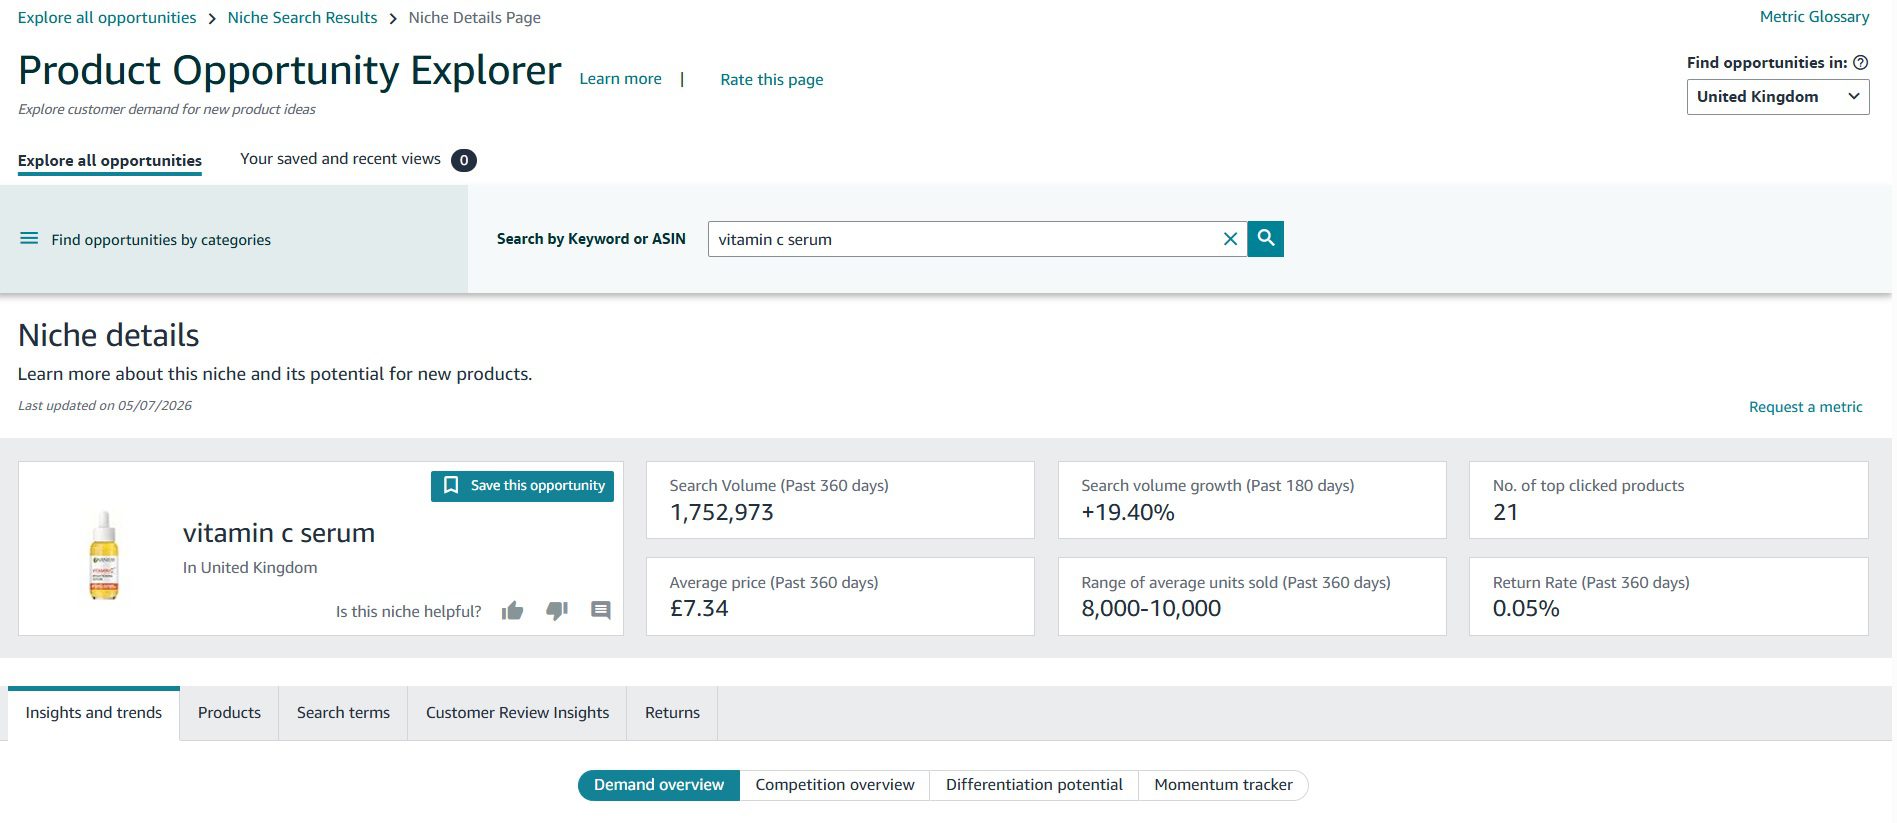Select the Insights and trends tab
This screenshot has width=1897, height=823.
point(94,713)
